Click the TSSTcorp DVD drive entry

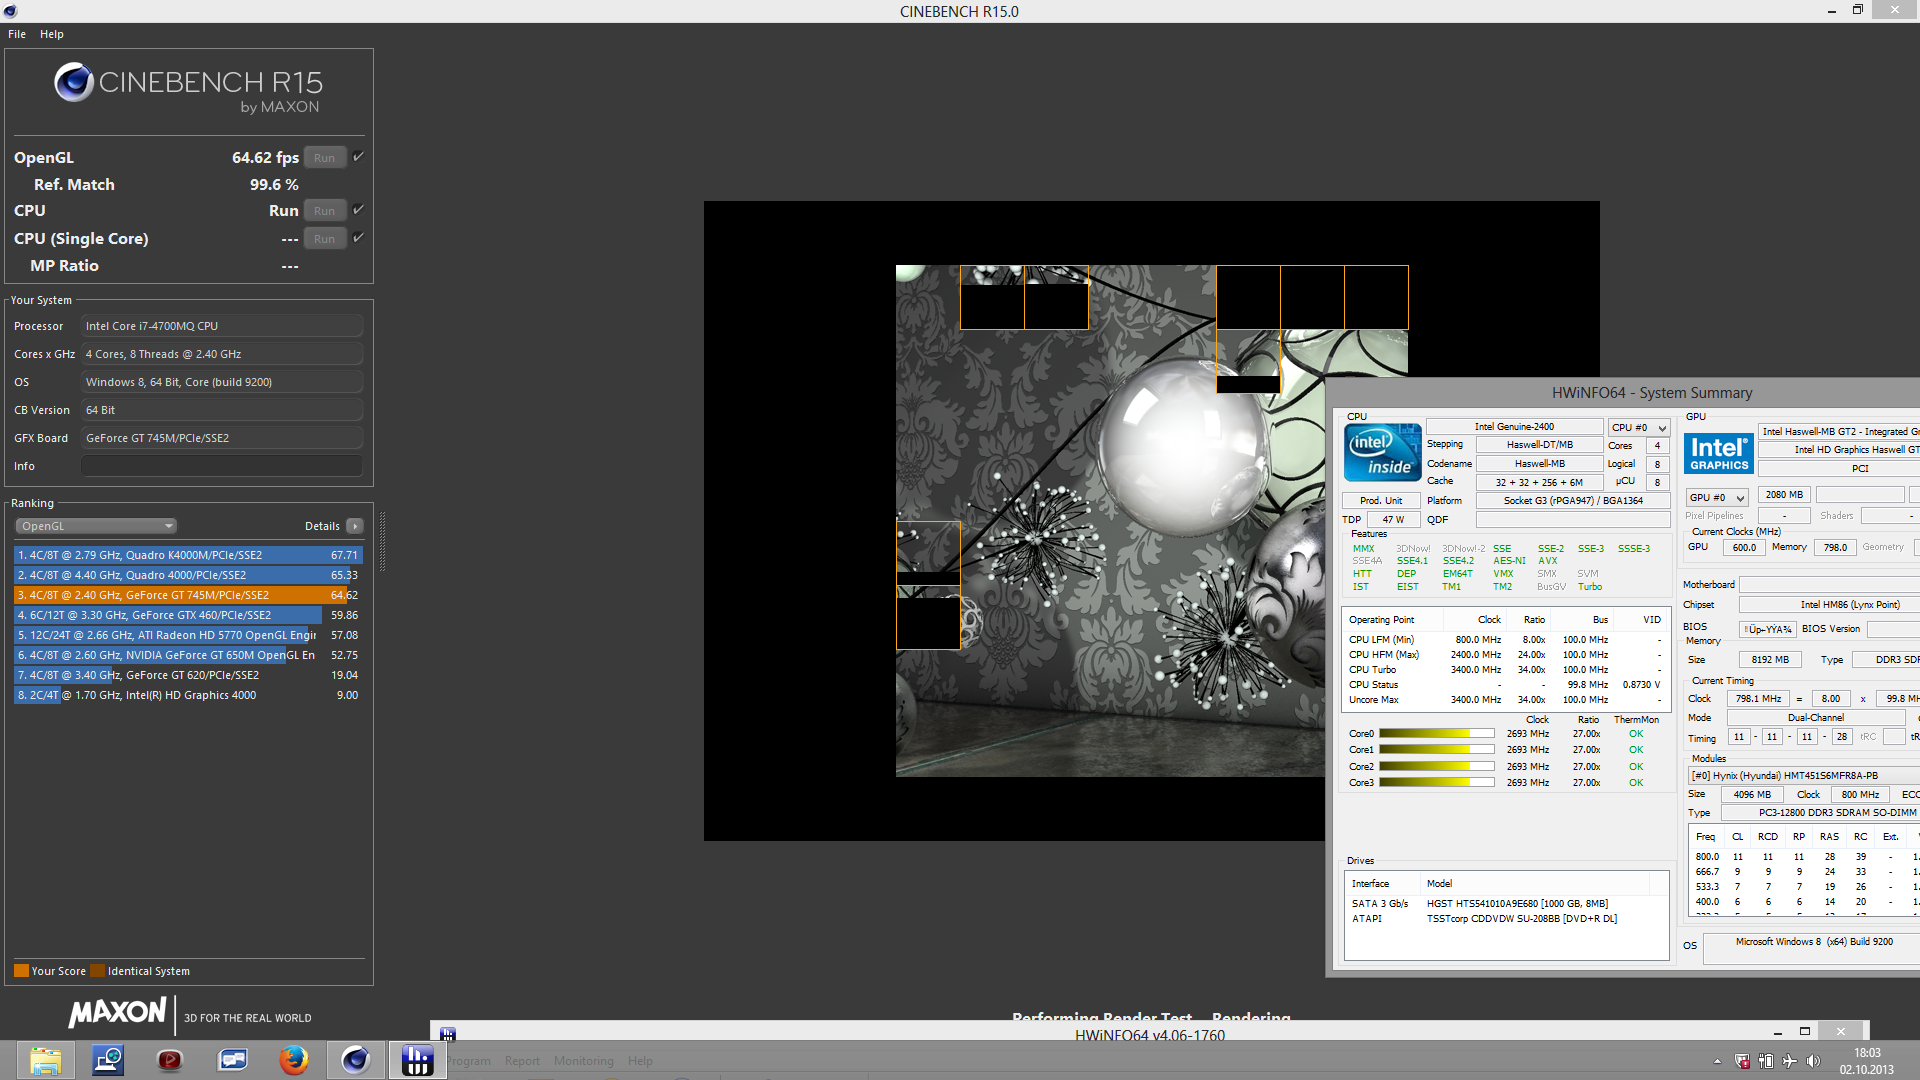tap(1506, 919)
